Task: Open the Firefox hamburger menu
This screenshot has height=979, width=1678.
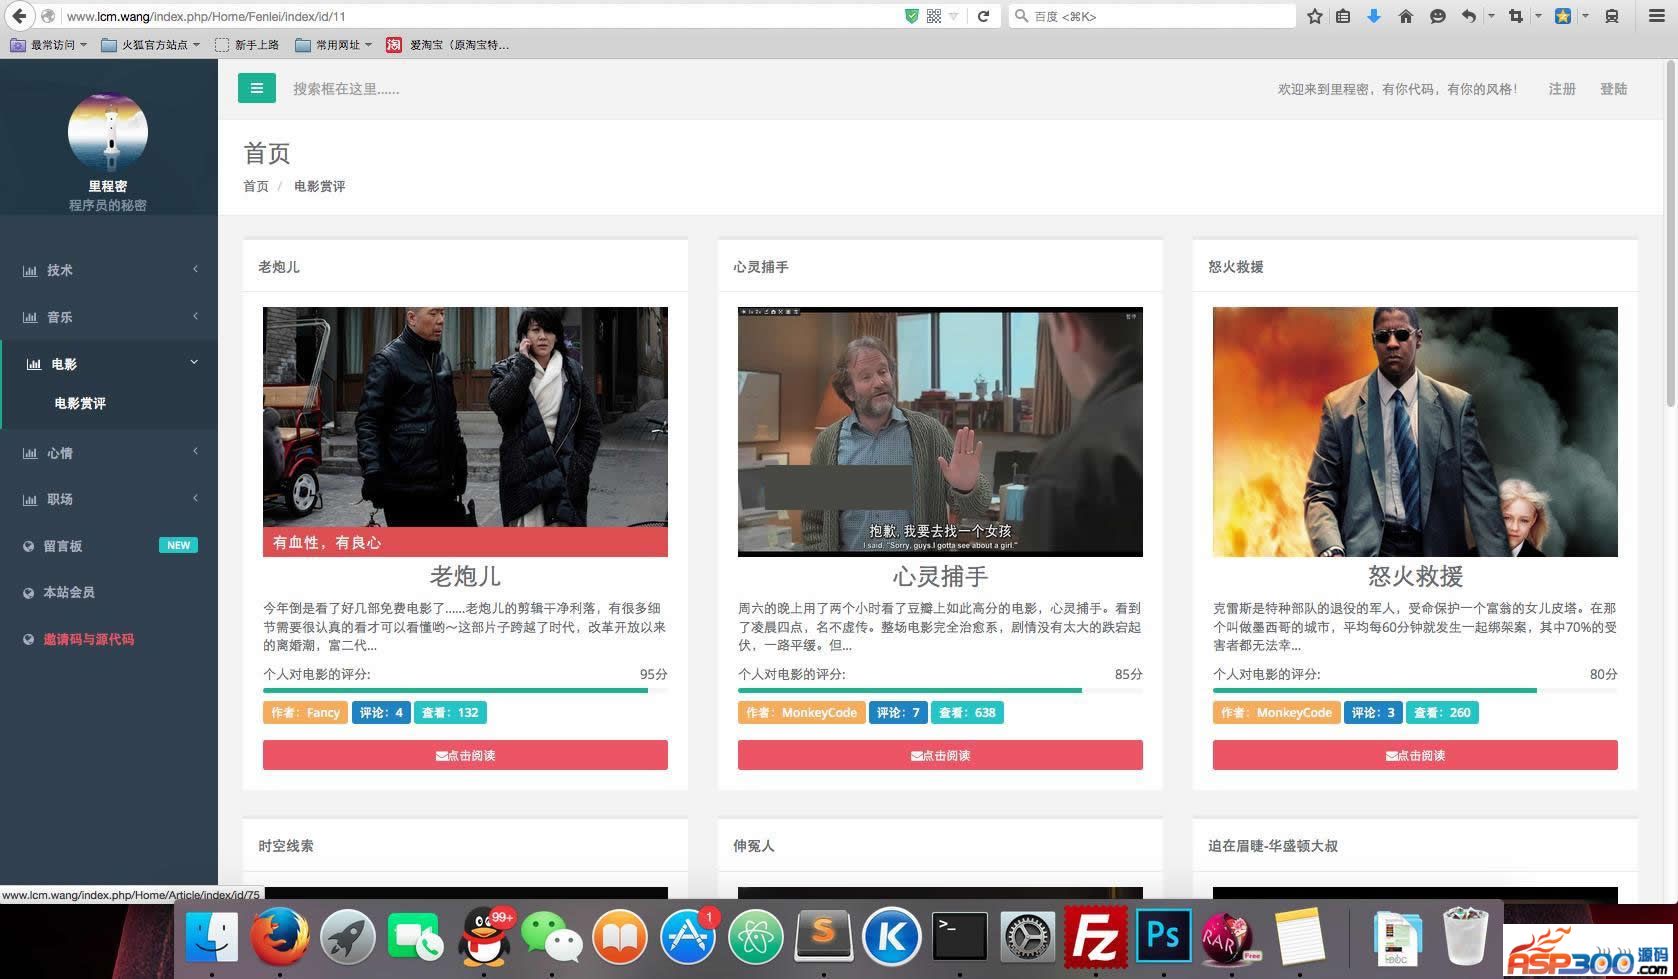Action: 1656,16
